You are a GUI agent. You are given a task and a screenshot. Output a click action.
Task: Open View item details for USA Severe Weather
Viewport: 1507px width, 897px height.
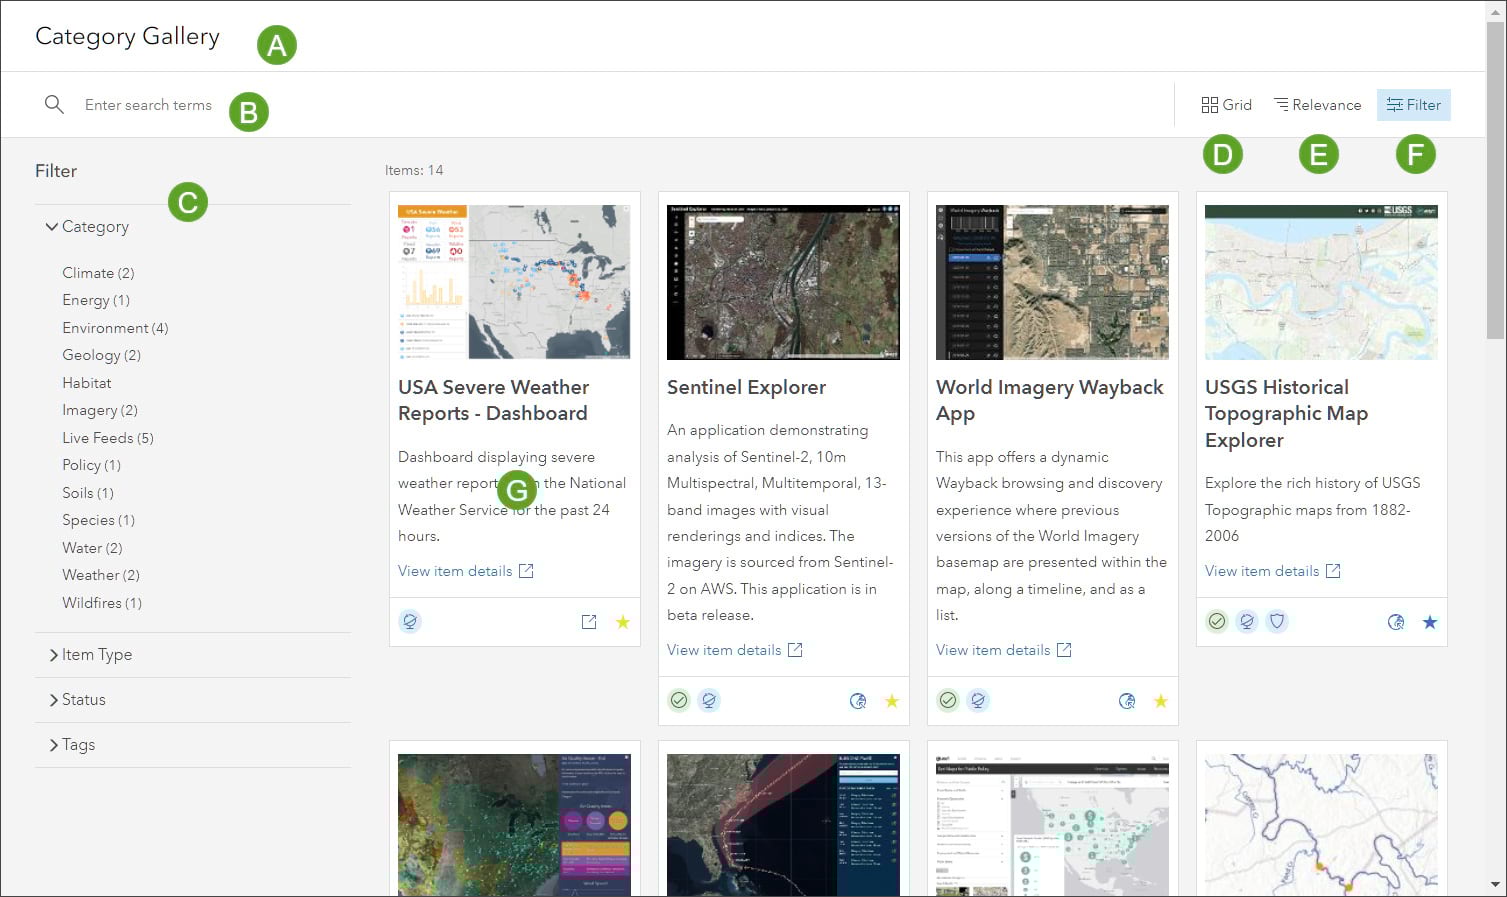[466, 571]
